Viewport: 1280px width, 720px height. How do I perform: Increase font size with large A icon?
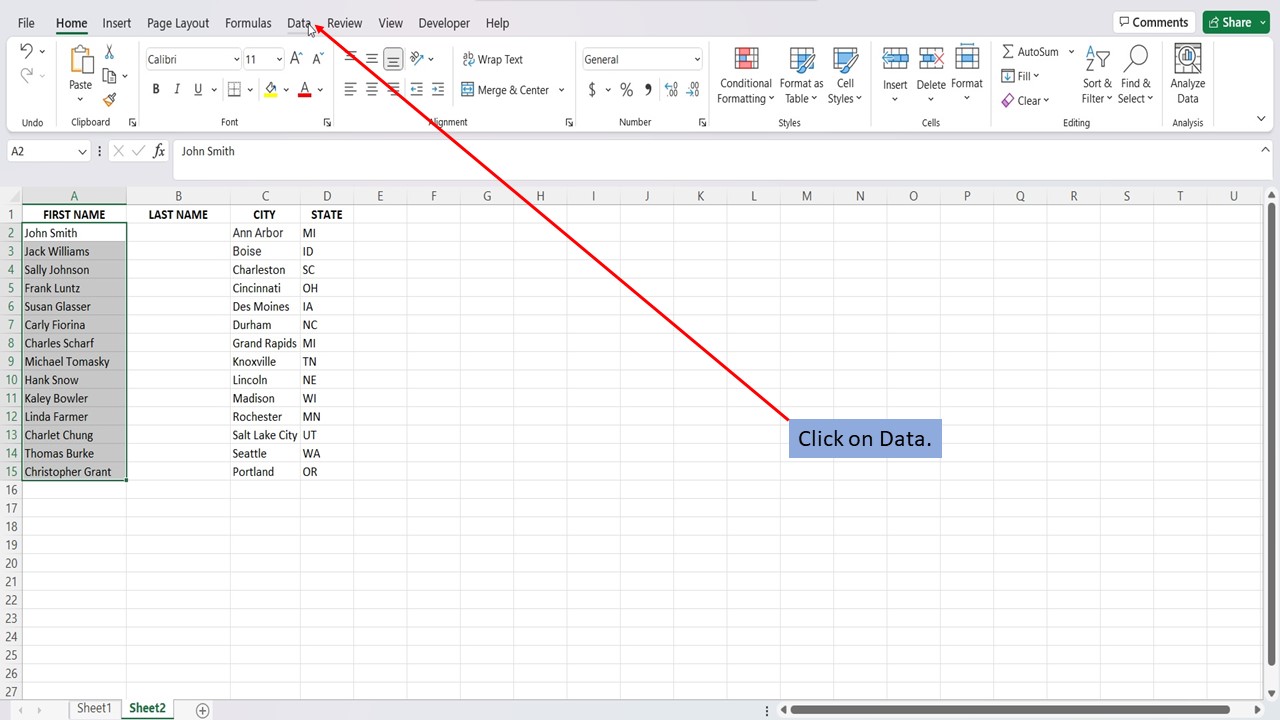click(296, 59)
